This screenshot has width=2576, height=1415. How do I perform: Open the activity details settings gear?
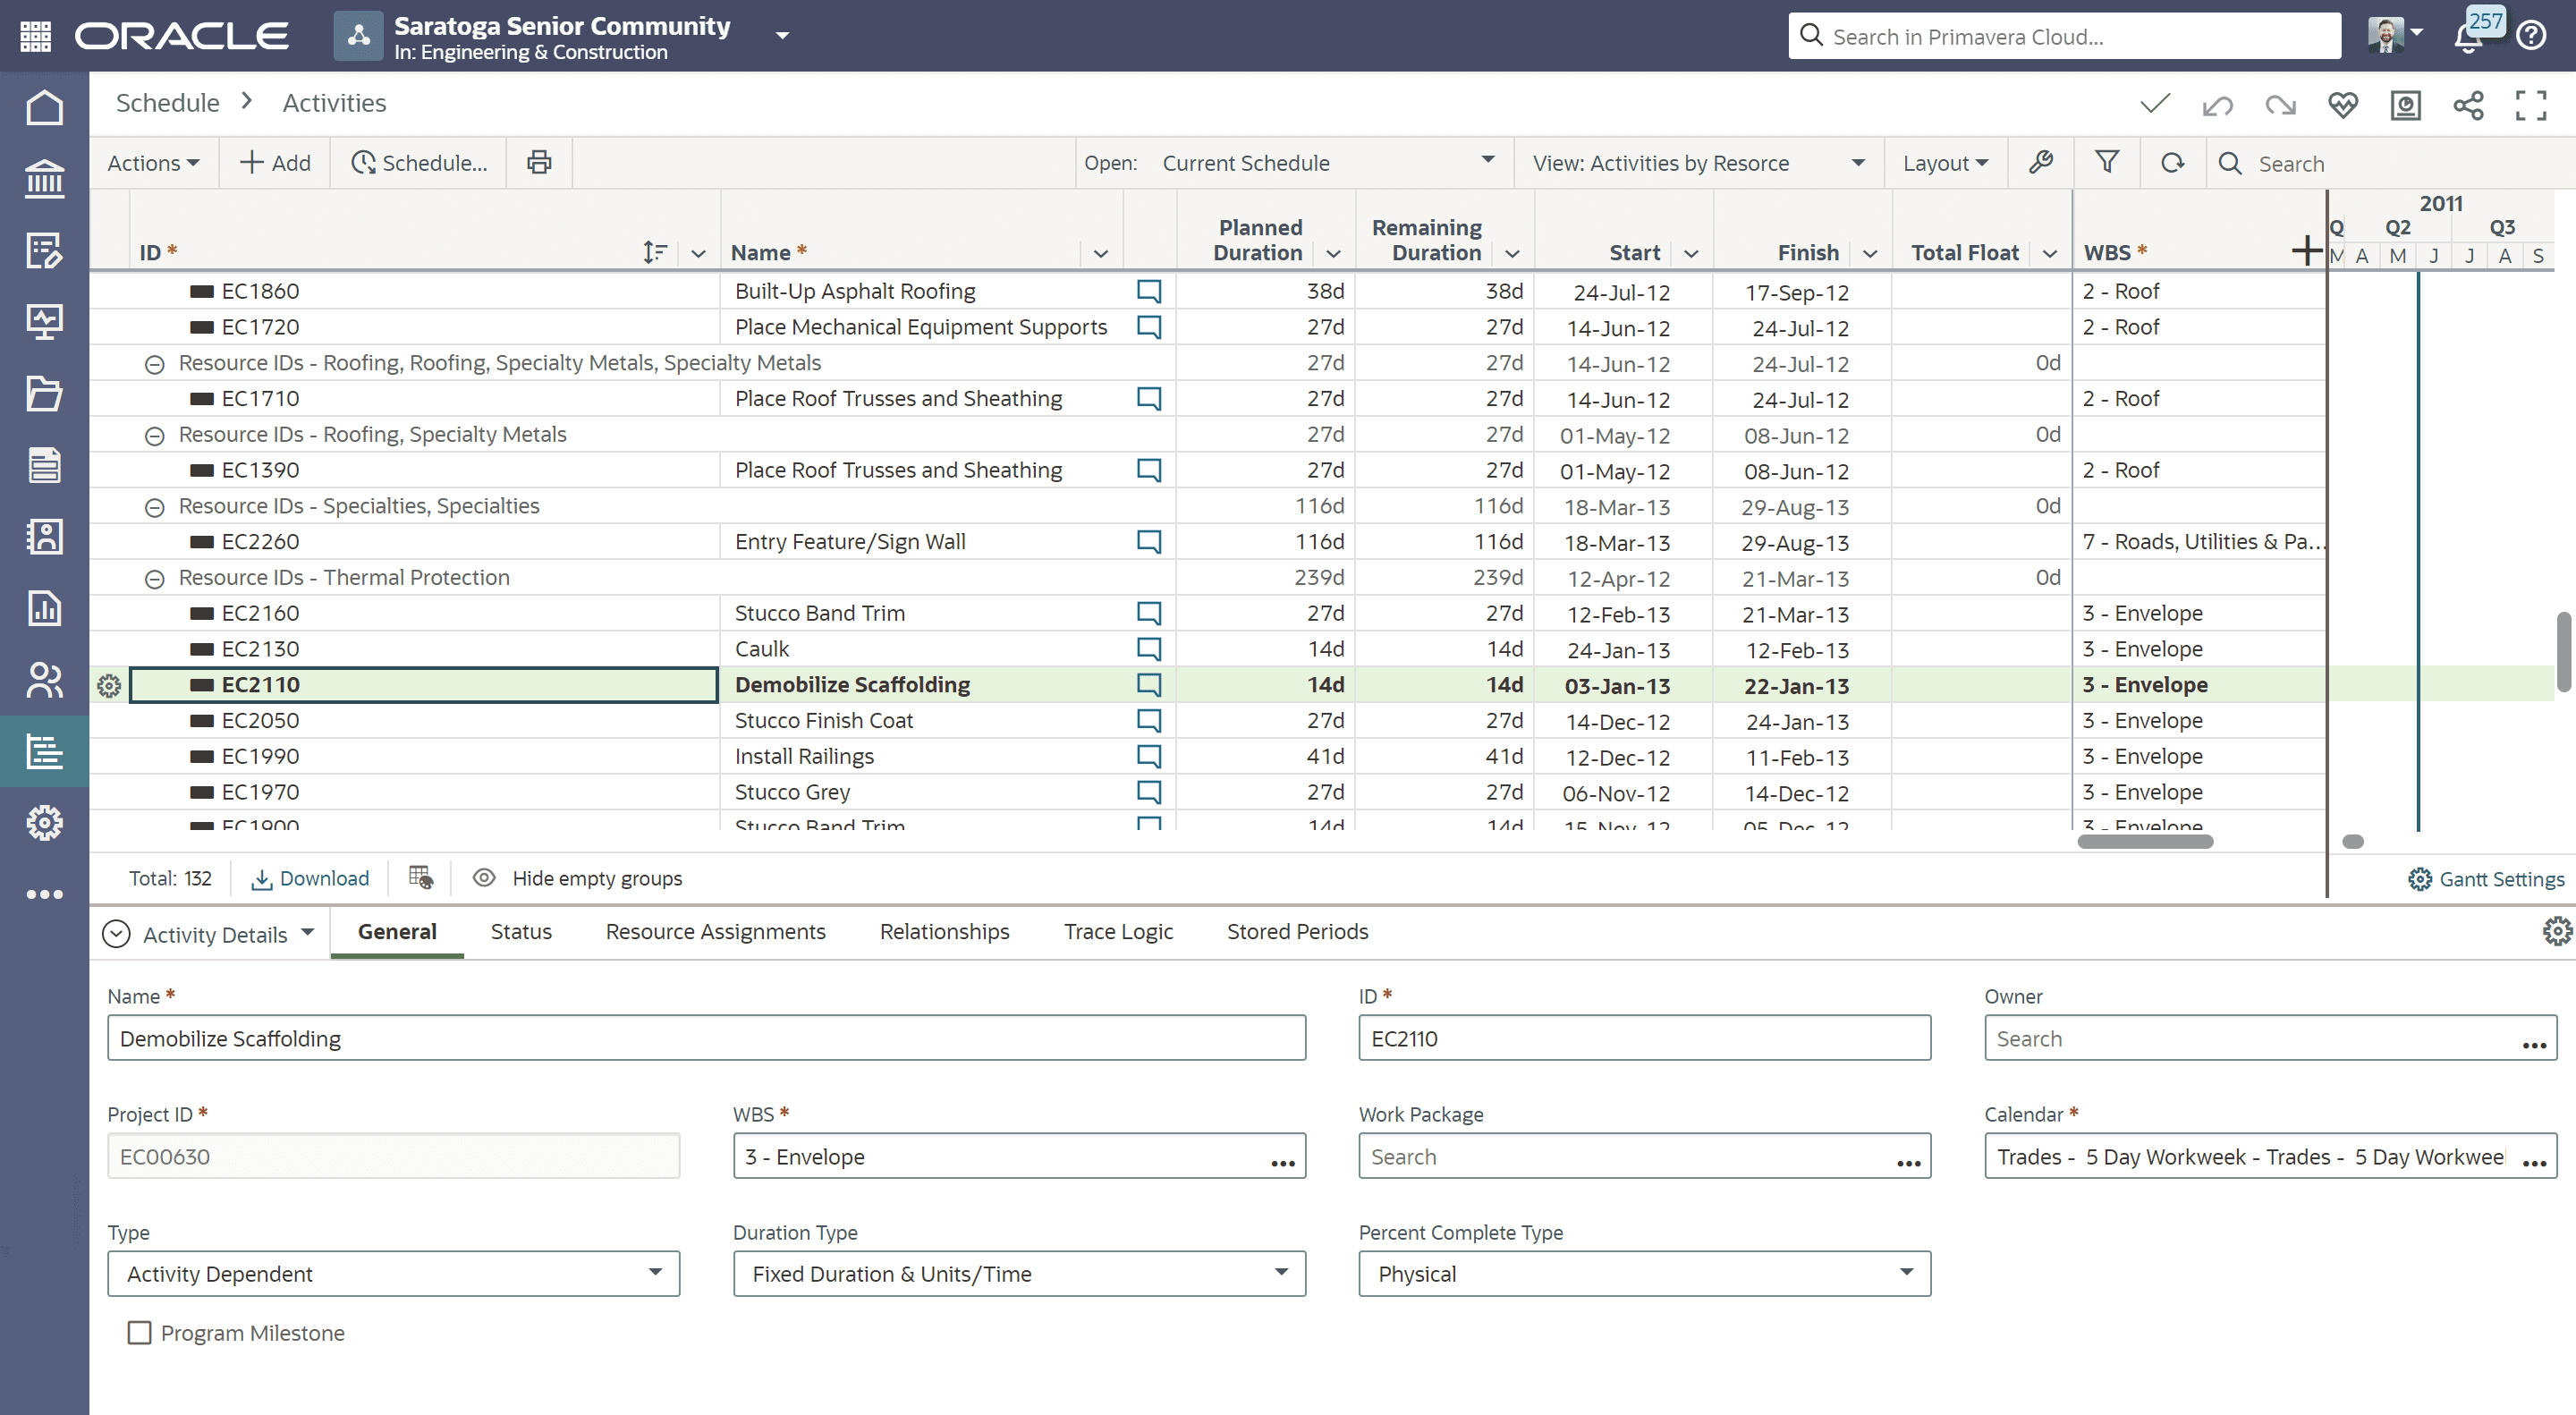point(2556,932)
